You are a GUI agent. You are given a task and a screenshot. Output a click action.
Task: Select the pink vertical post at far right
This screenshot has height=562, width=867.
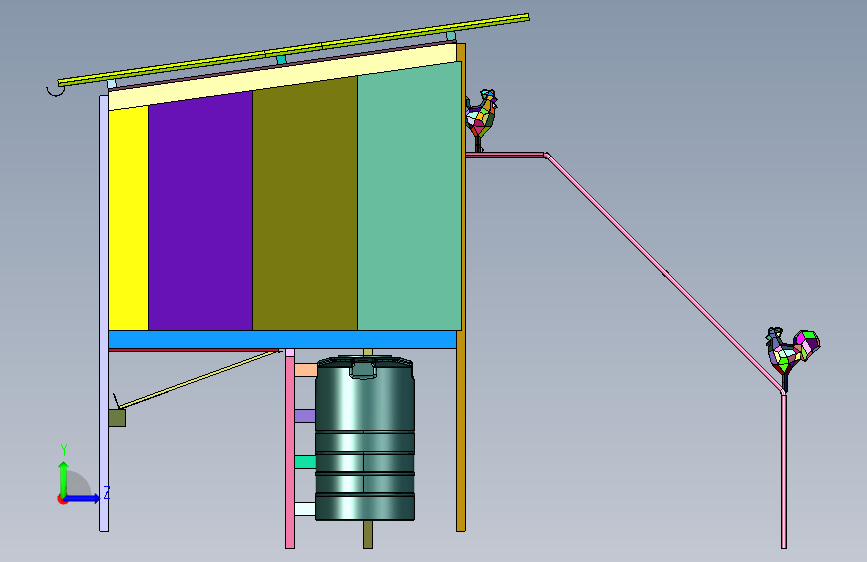pos(784,470)
